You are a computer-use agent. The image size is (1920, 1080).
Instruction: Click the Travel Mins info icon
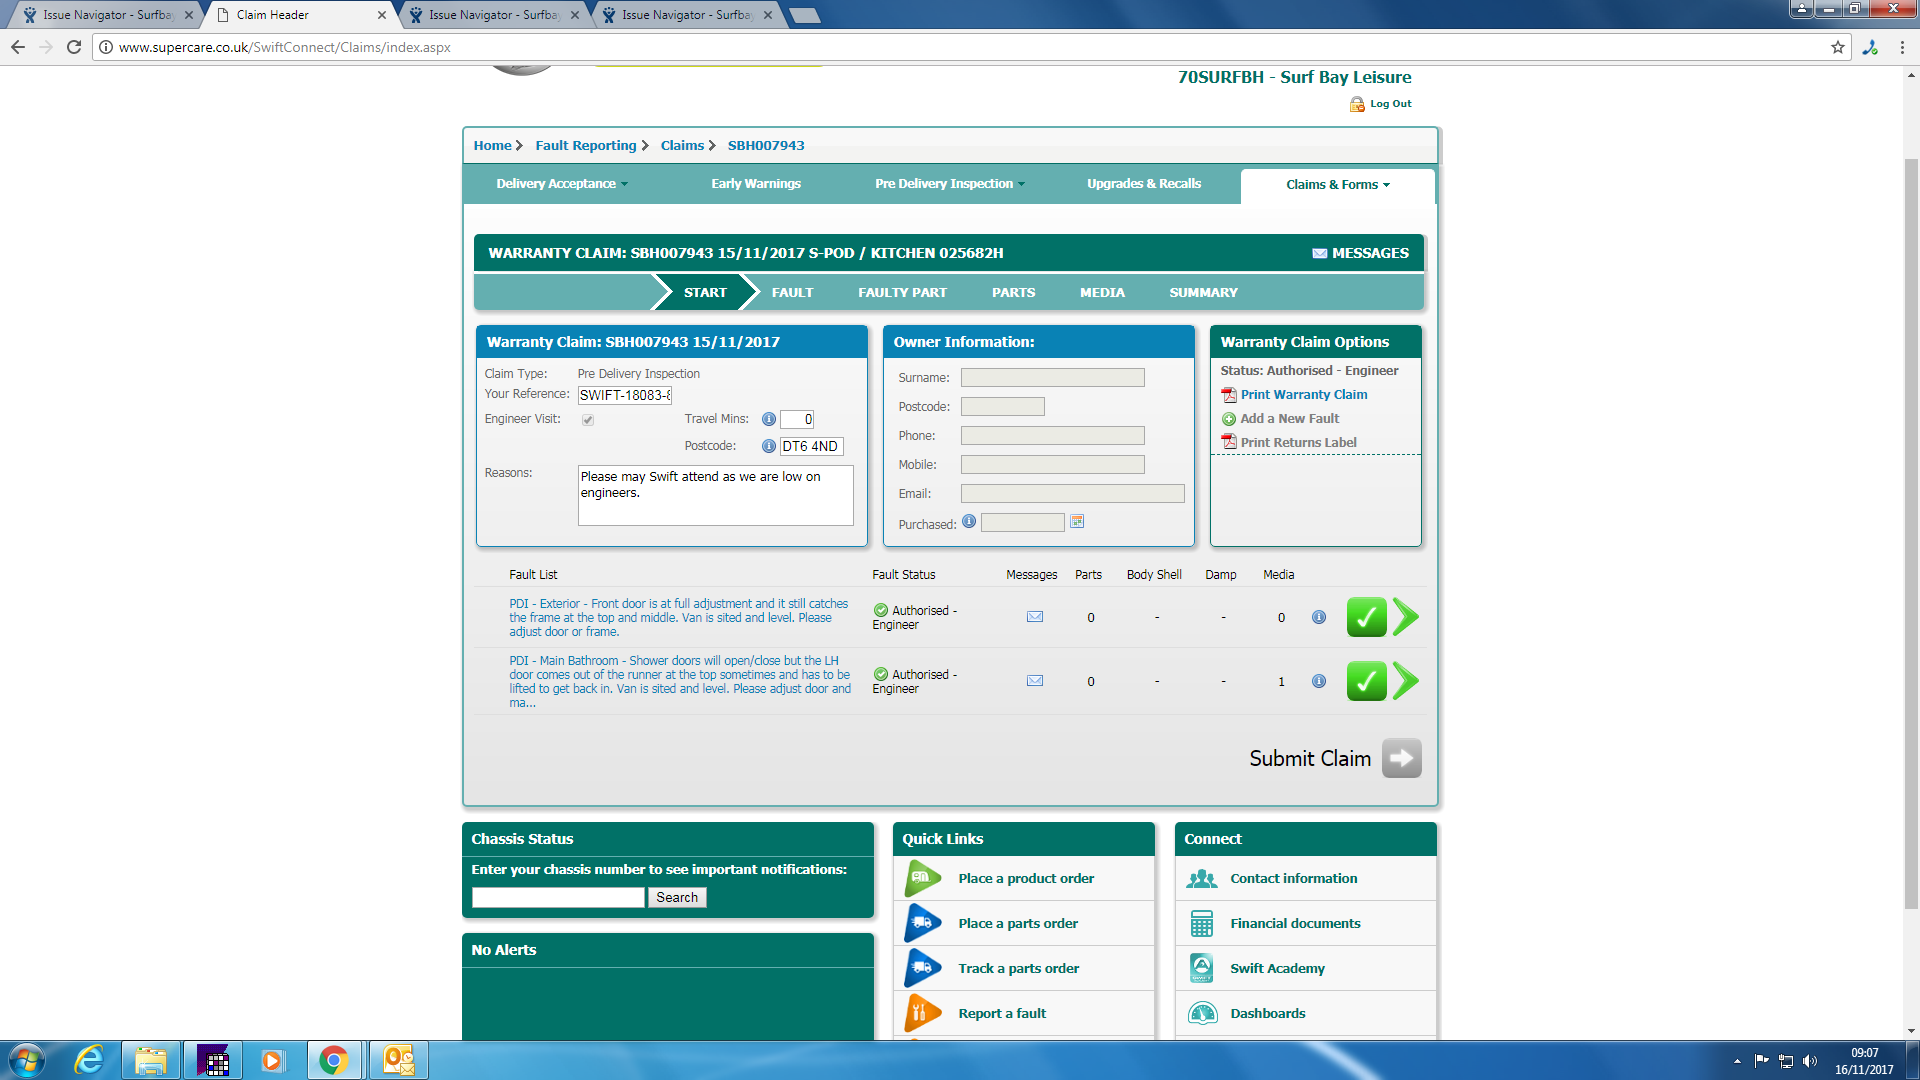(768, 420)
